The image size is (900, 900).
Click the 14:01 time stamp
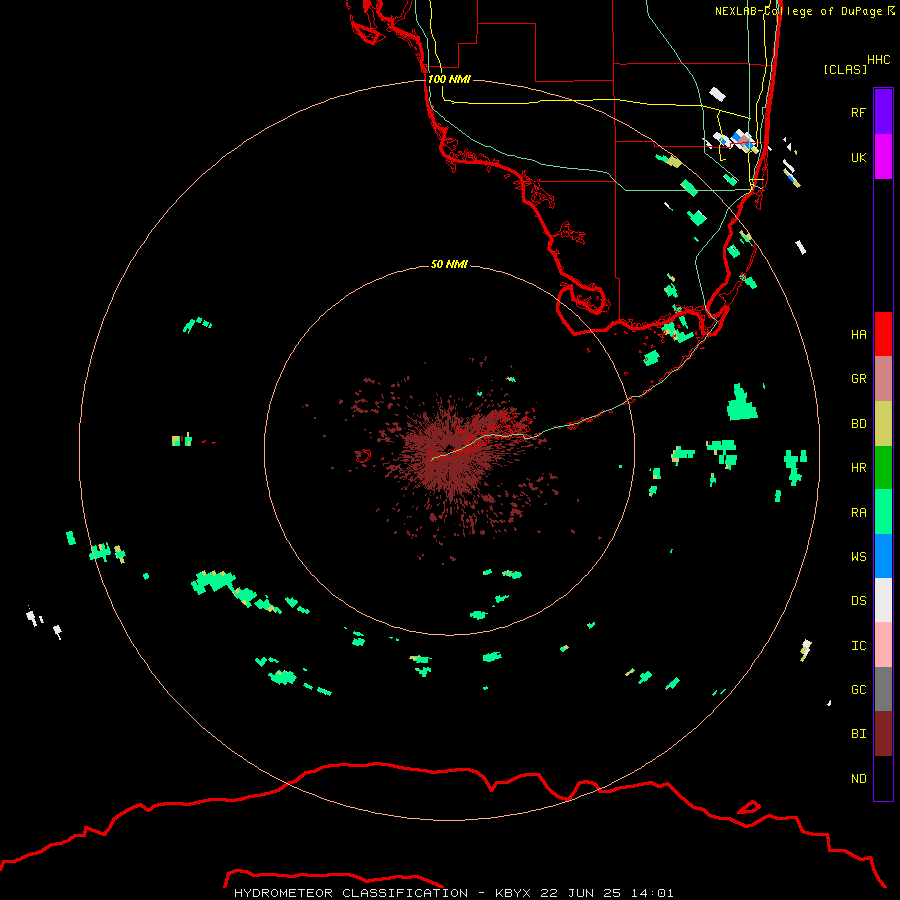(x=651, y=893)
